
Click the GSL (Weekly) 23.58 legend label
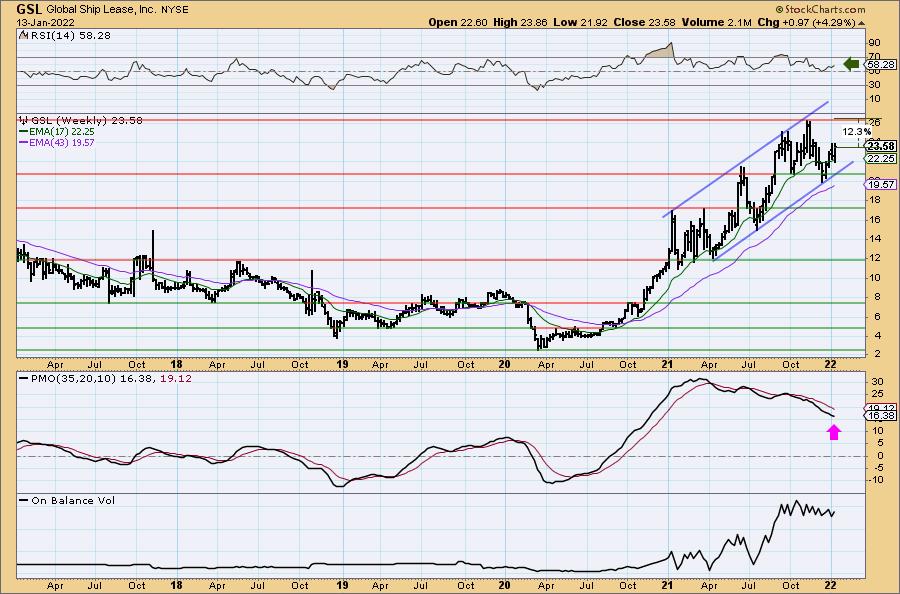tap(87, 121)
